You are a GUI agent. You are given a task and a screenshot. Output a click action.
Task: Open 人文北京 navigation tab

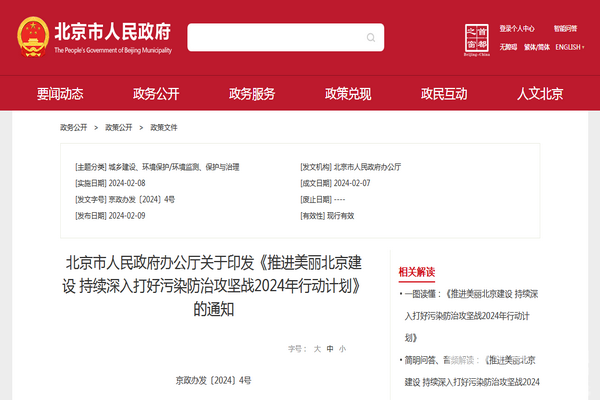click(540, 94)
